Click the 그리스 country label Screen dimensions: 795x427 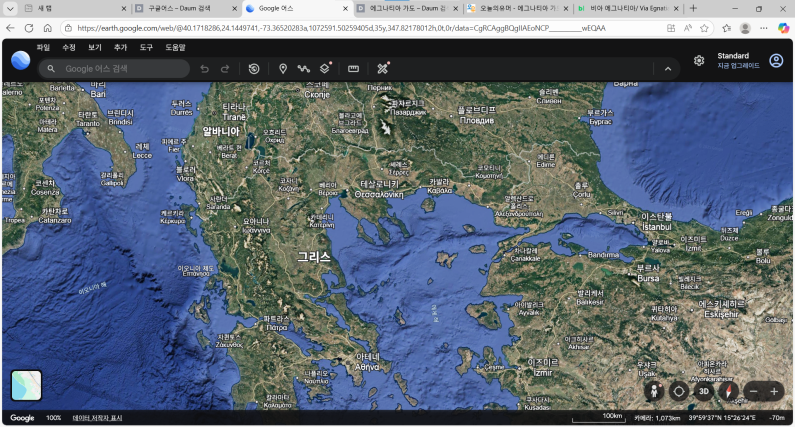click(x=314, y=257)
